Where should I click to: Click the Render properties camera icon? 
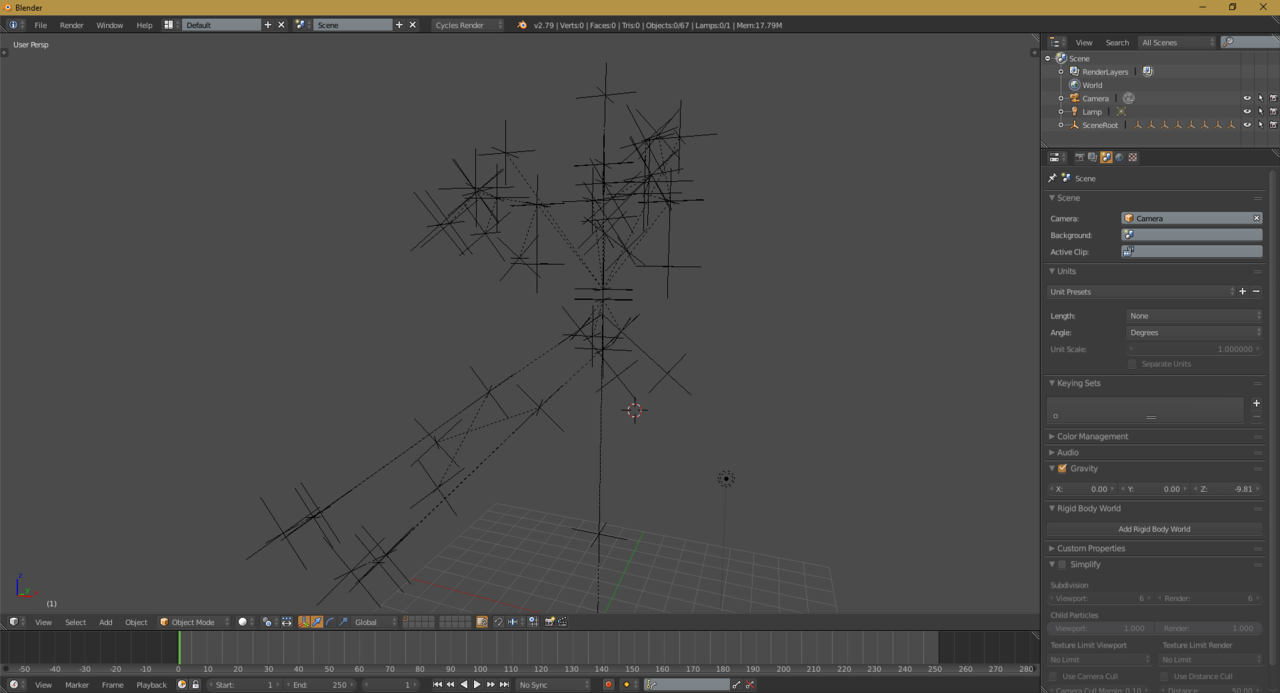click(x=1079, y=157)
